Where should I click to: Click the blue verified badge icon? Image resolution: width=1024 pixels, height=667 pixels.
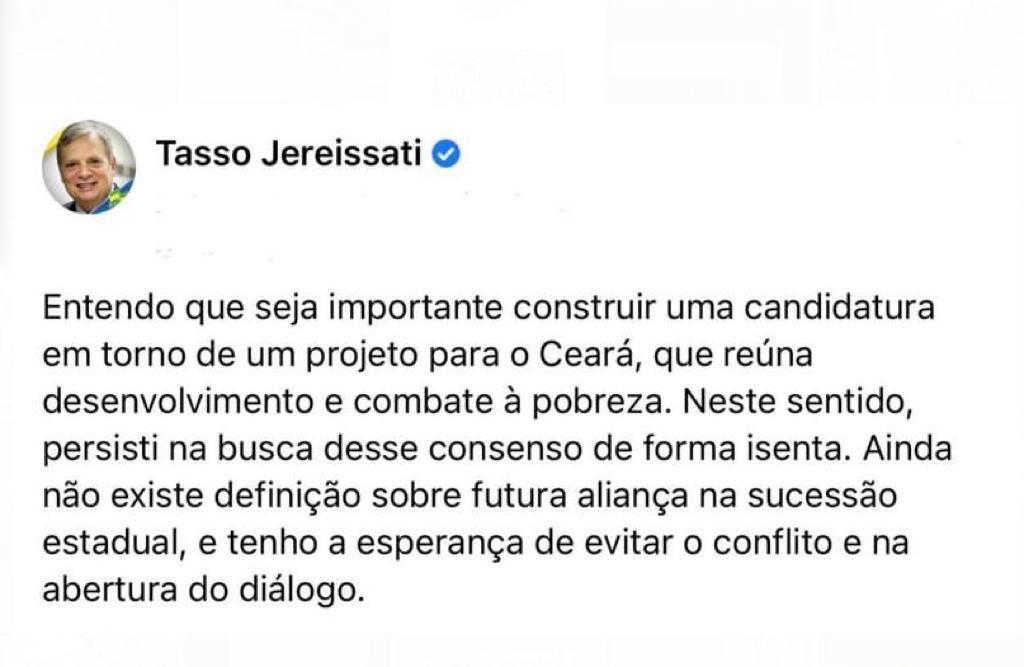[x=446, y=155]
